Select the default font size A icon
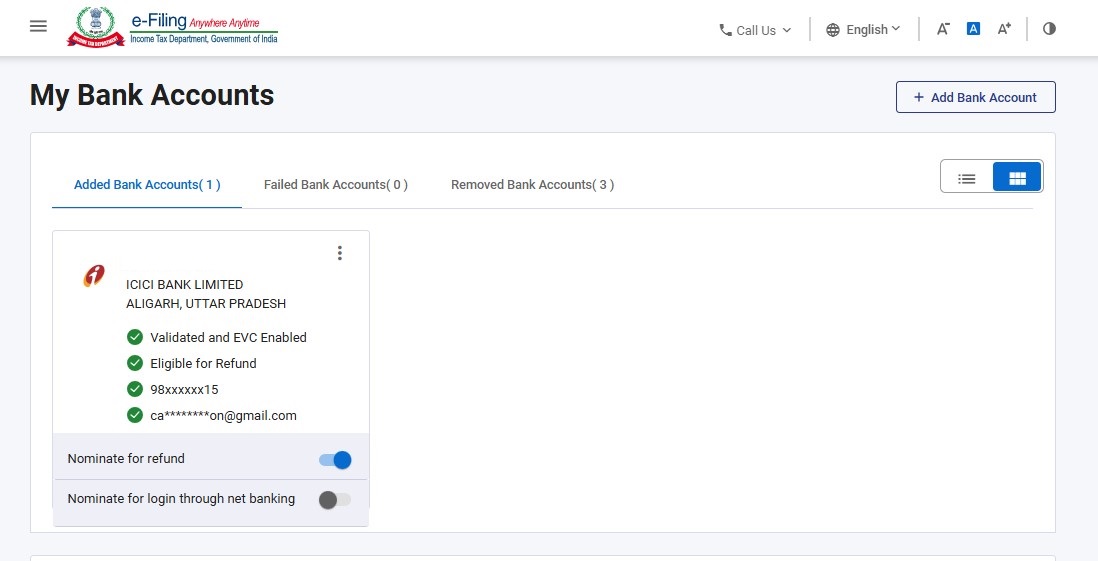The width and height of the screenshot is (1098, 561). coord(973,29)
